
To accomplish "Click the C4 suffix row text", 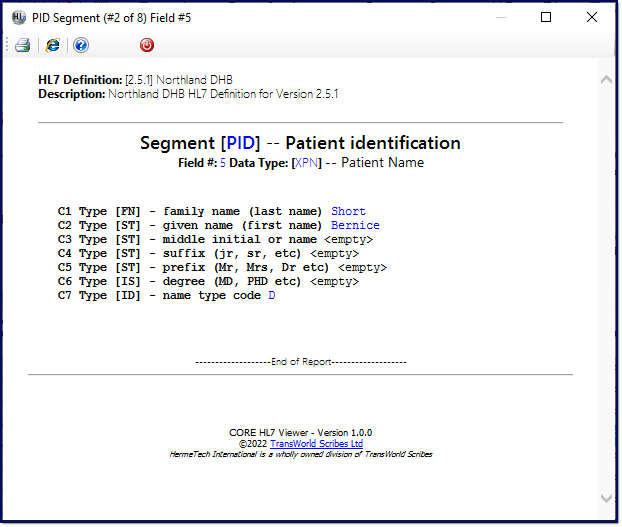I will 208,253.
